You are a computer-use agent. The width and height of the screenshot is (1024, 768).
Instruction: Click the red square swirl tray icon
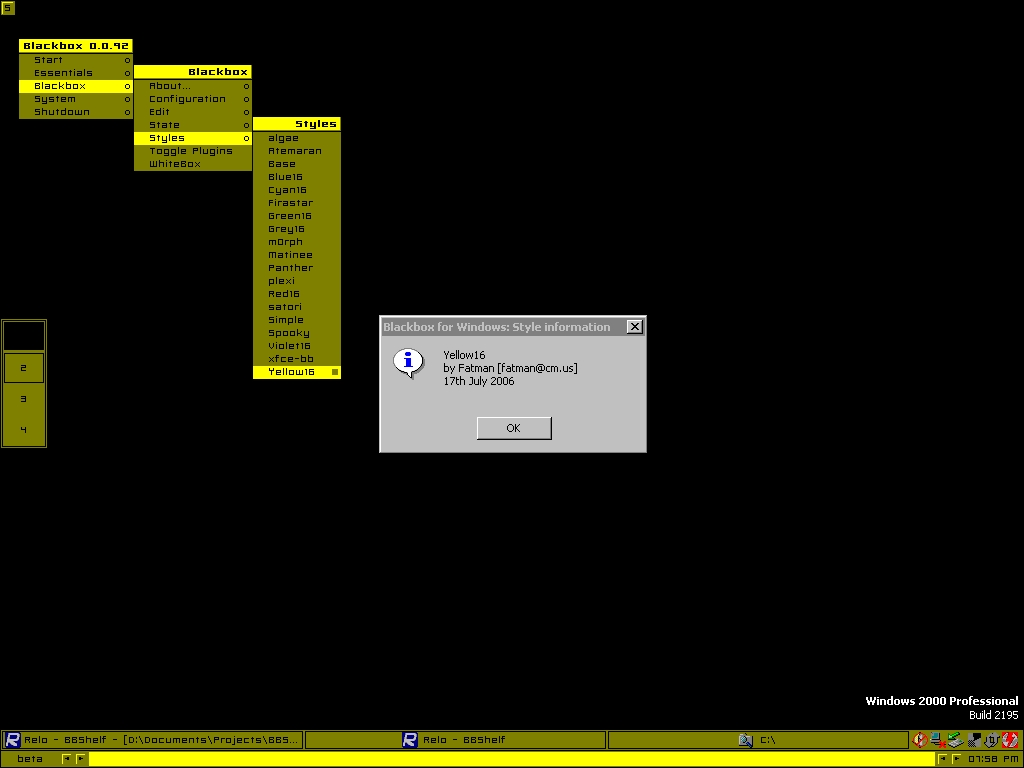tap(1010, 740)
